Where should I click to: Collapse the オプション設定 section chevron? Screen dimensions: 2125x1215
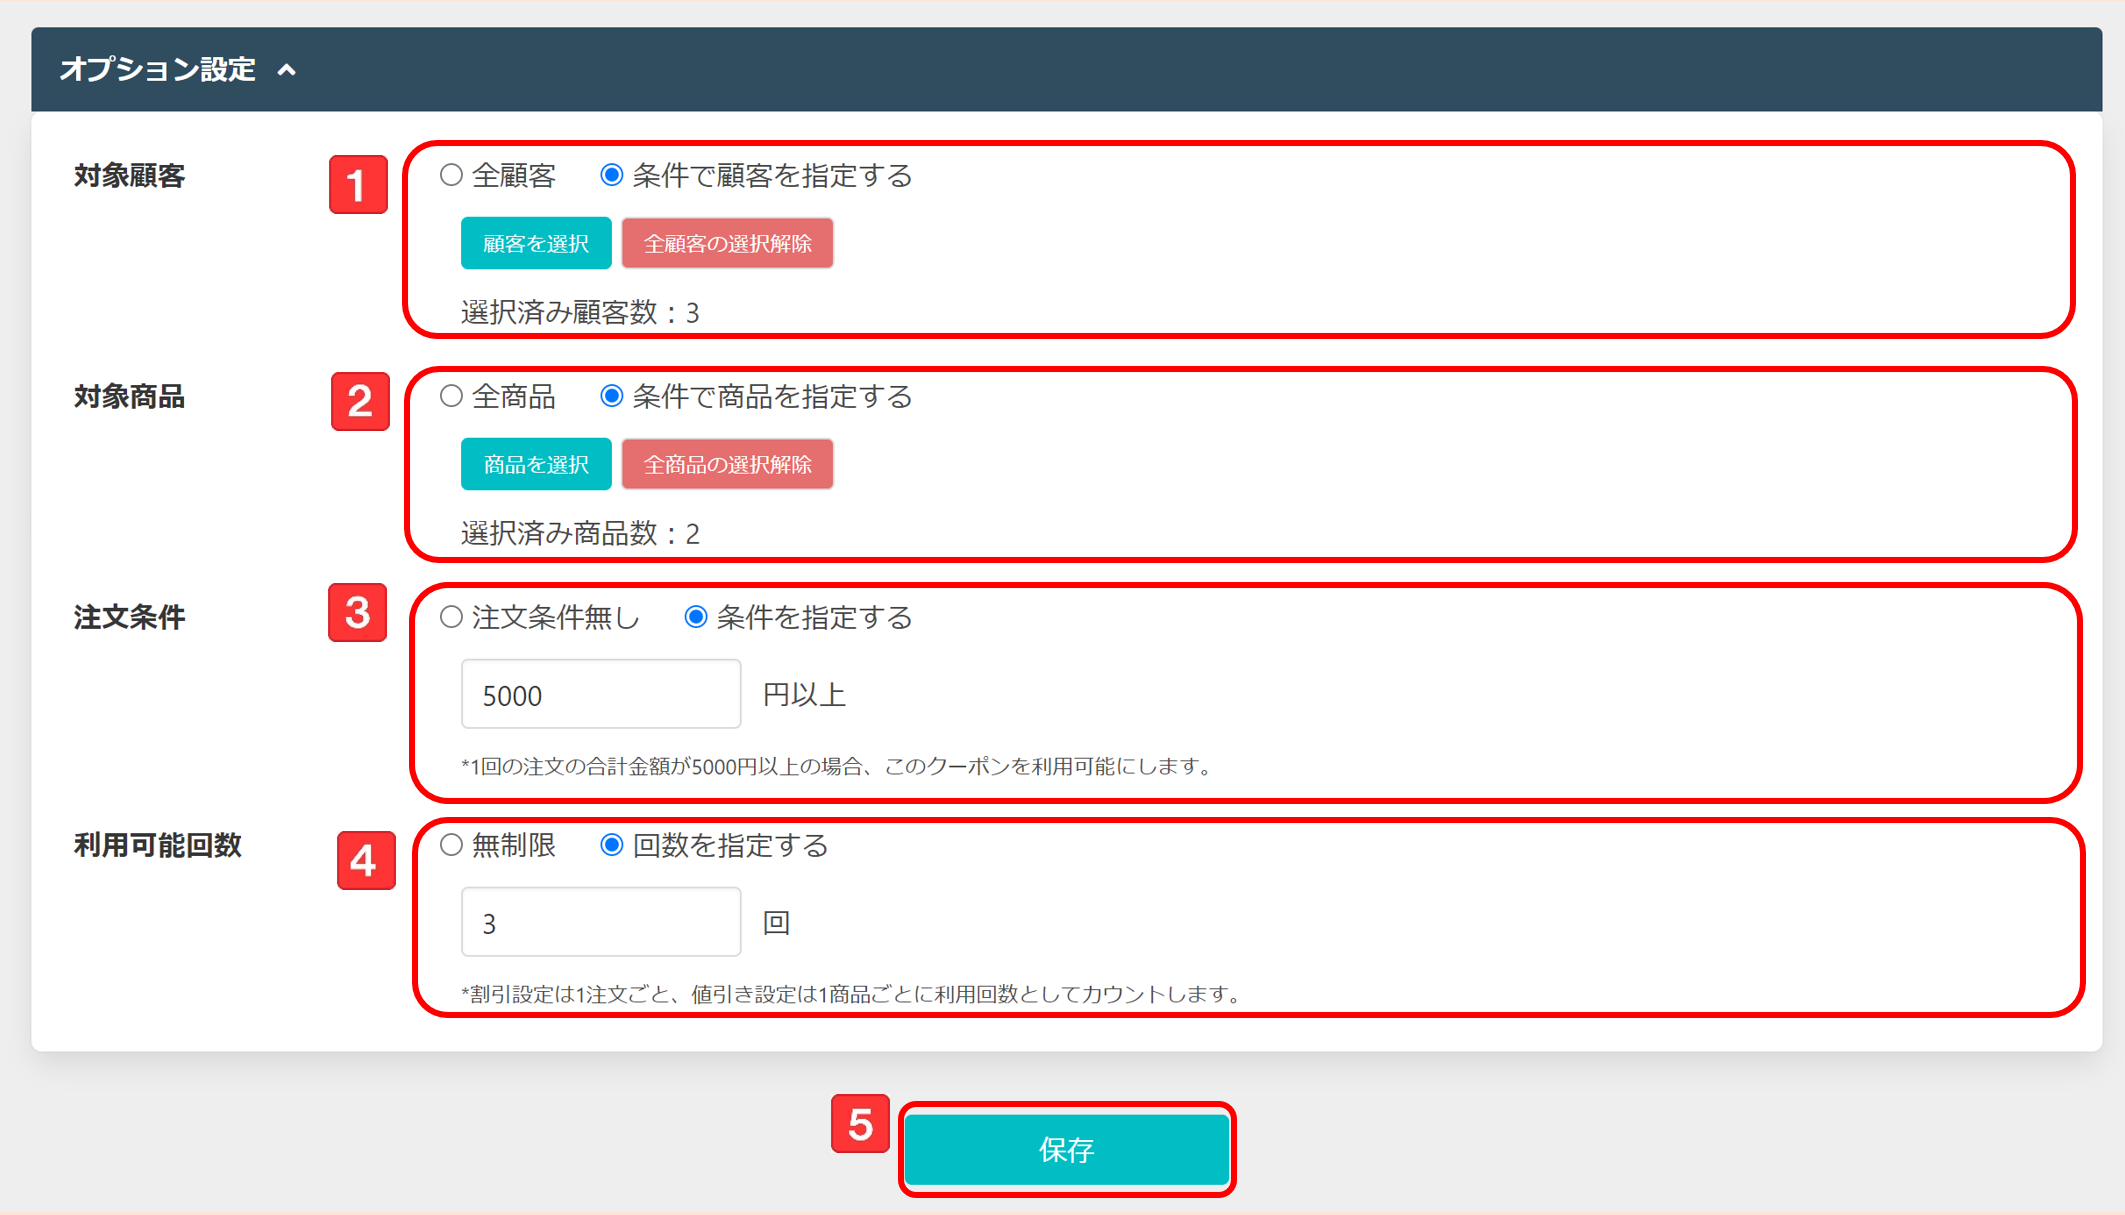(287, 70)
